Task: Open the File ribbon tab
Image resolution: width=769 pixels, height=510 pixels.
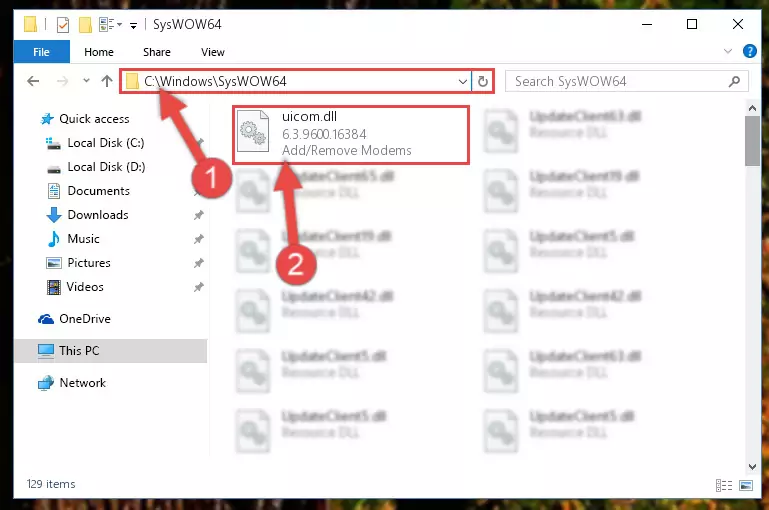Action: click(42, 52)
